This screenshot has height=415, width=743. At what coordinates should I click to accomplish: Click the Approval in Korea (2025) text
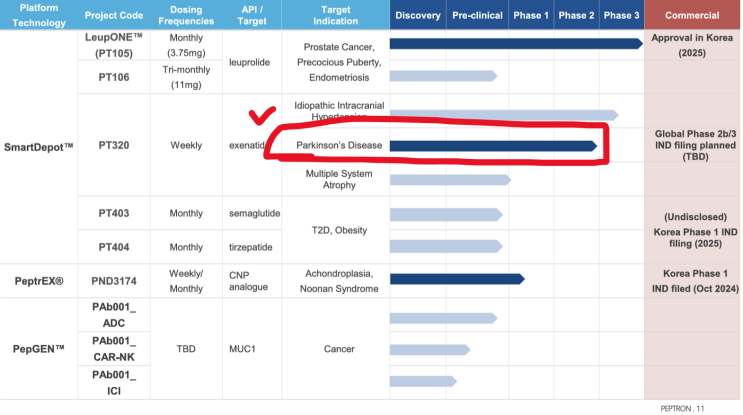tap(692, 45)
